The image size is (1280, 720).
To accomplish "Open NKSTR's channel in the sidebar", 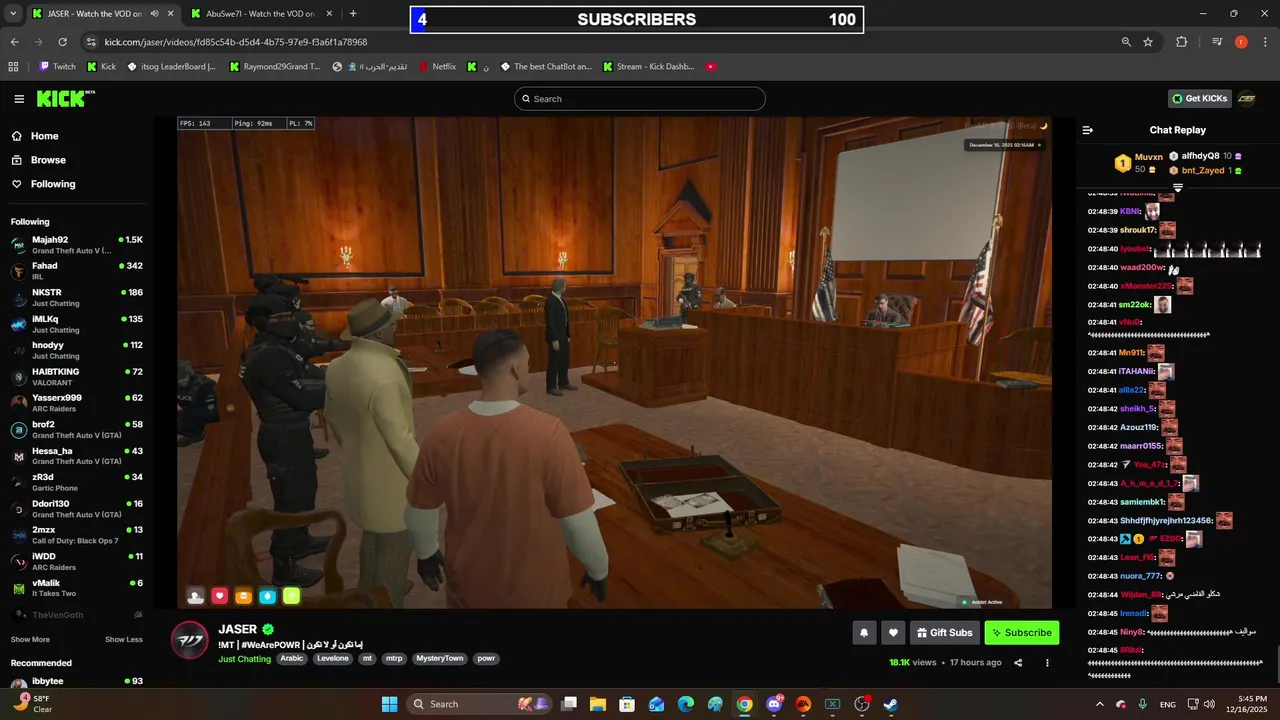I will pos(77,297).
